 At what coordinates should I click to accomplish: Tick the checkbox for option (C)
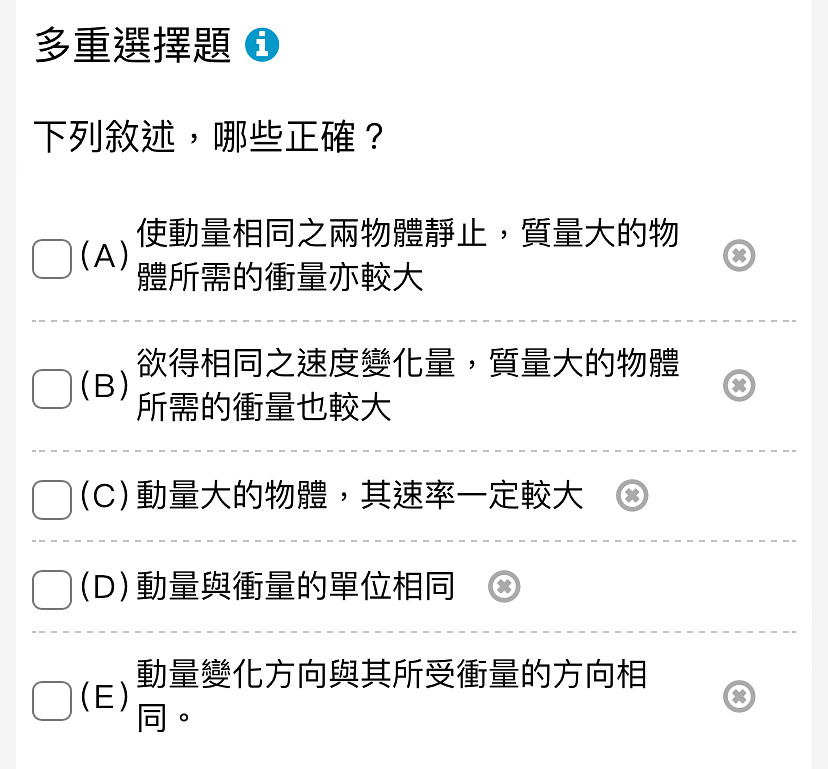pos(52,500)
